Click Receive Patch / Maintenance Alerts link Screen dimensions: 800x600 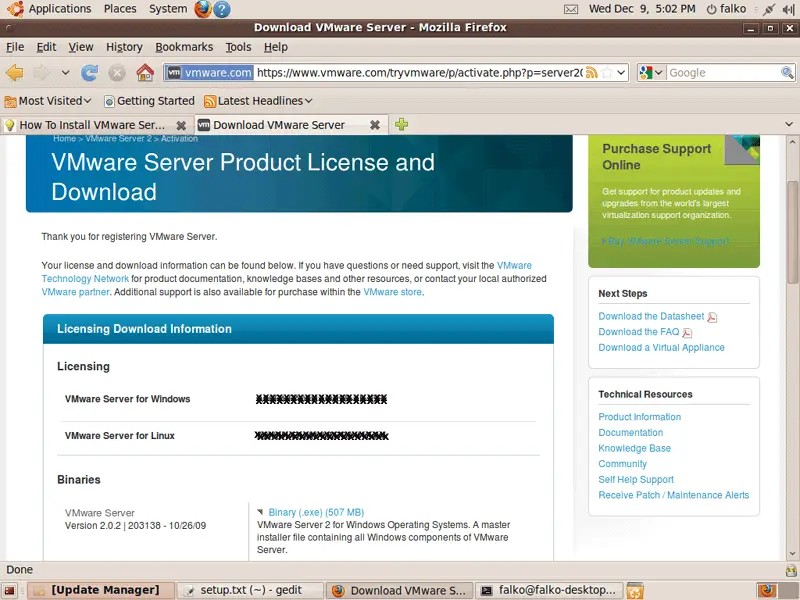pos(674,495)
